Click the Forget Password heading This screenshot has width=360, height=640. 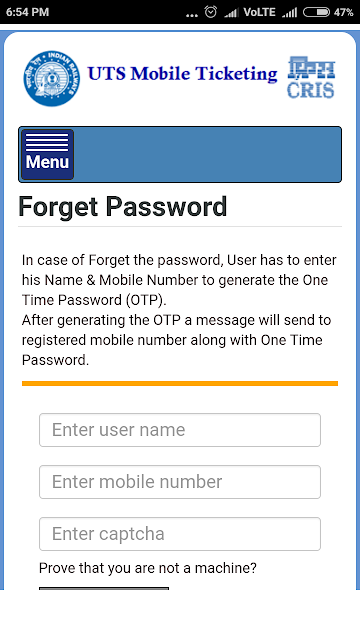pos(122,207)
